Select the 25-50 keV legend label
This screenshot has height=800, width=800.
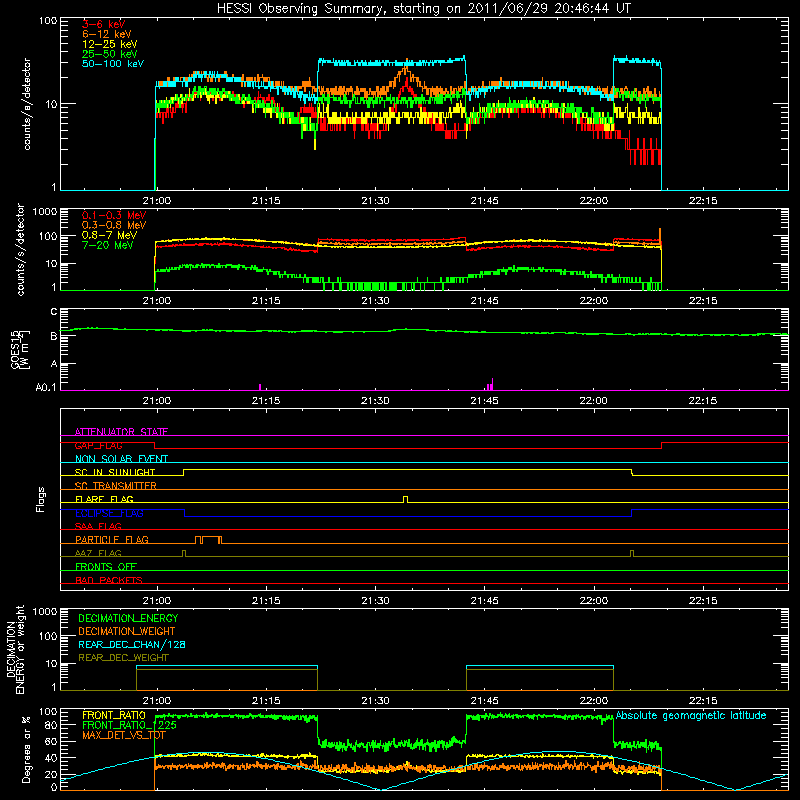coord(110,54)
